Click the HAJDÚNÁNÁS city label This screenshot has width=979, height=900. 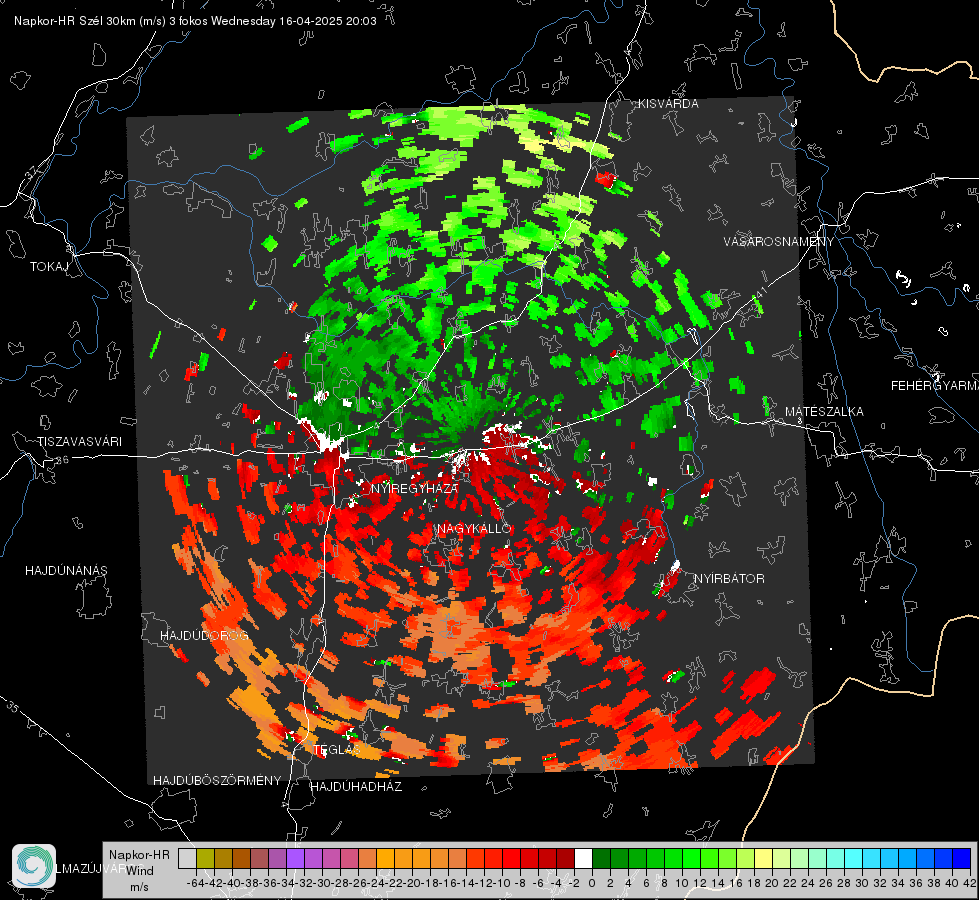[66, 570]
